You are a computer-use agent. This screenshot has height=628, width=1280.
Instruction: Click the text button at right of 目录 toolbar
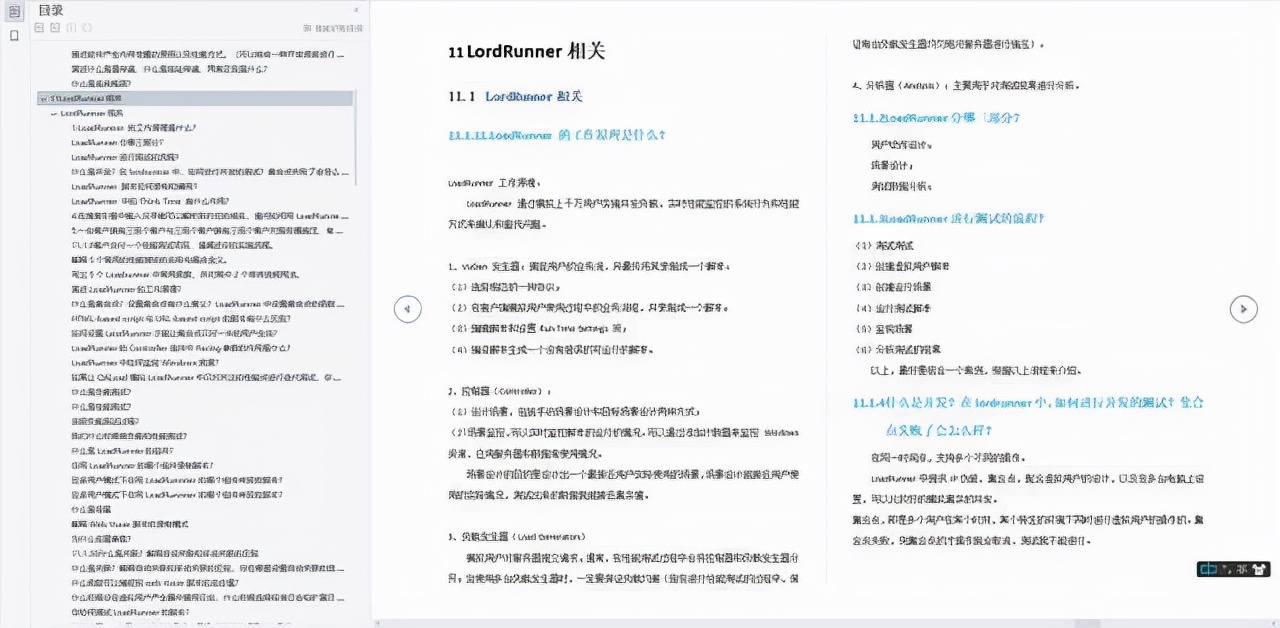tap(333, 28)
